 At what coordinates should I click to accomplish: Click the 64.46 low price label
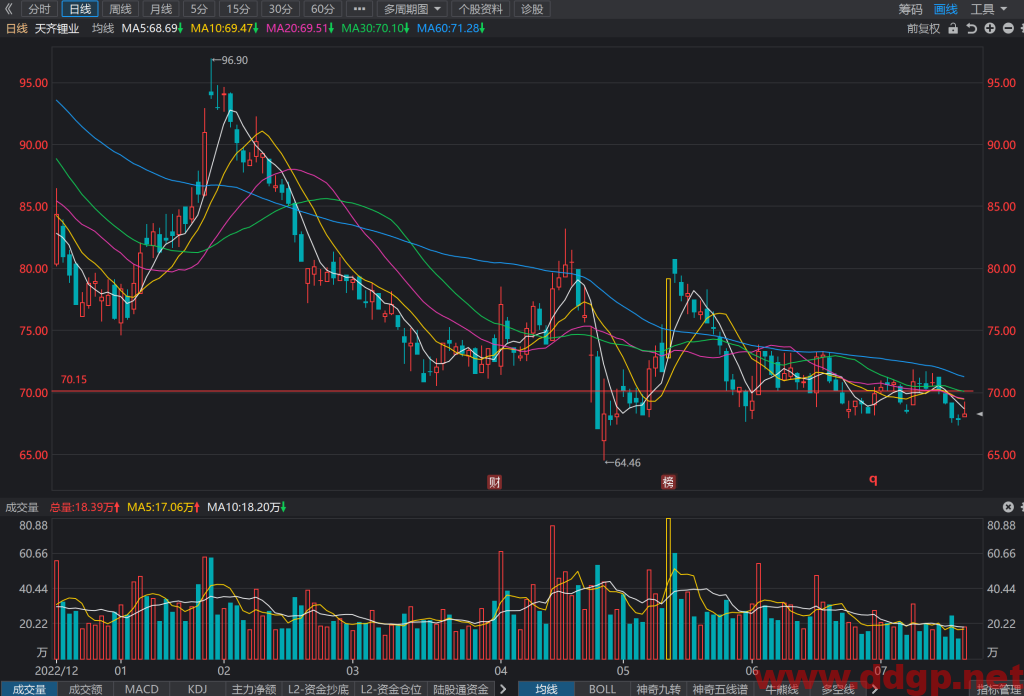pos(627,463)
